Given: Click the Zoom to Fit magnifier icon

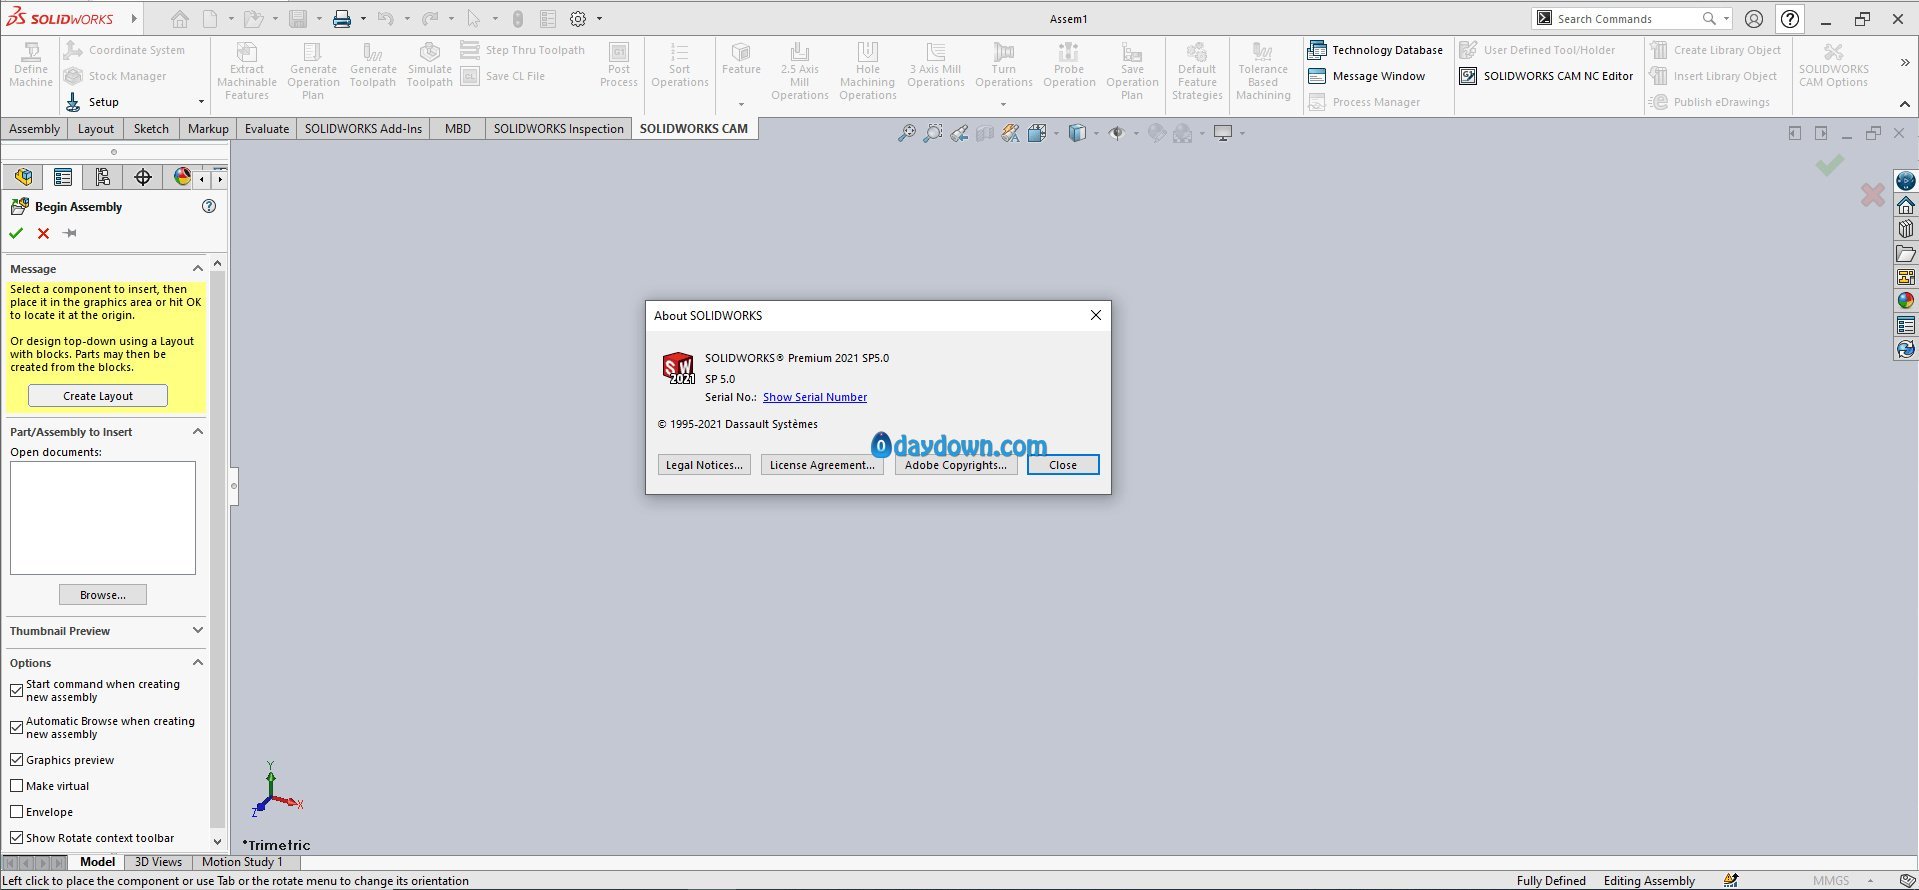Looking at the screenshot, I should pyautogui.click(x=906, y=133).
